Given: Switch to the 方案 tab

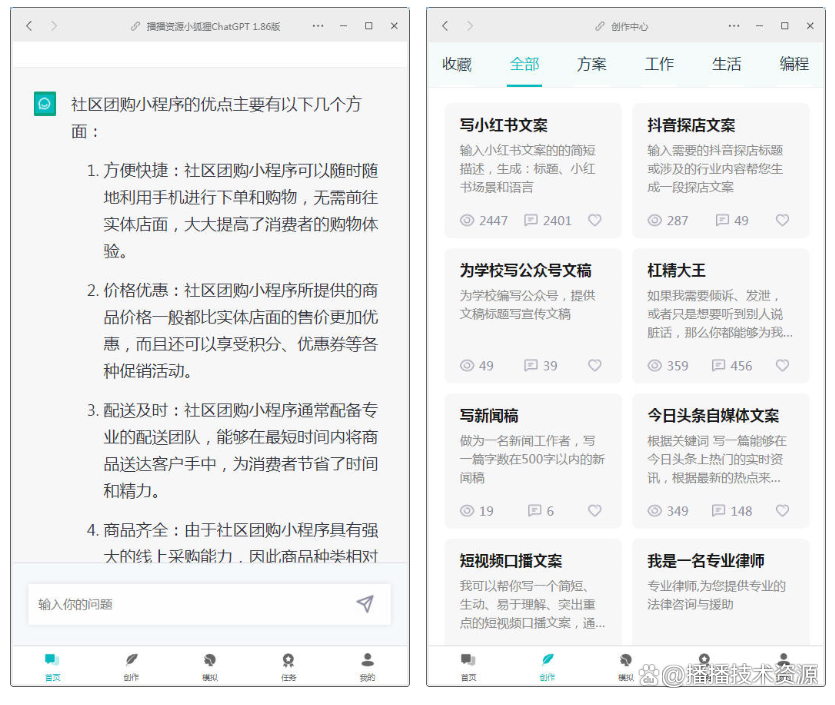Looking at the screenshot, I should click(592, 64).
